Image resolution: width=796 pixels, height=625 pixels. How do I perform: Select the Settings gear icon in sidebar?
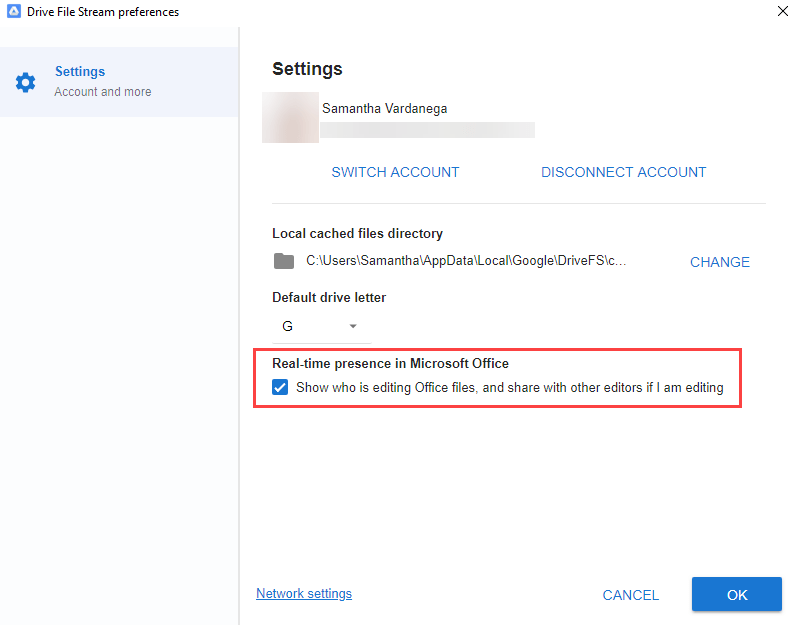coord(25,82)
